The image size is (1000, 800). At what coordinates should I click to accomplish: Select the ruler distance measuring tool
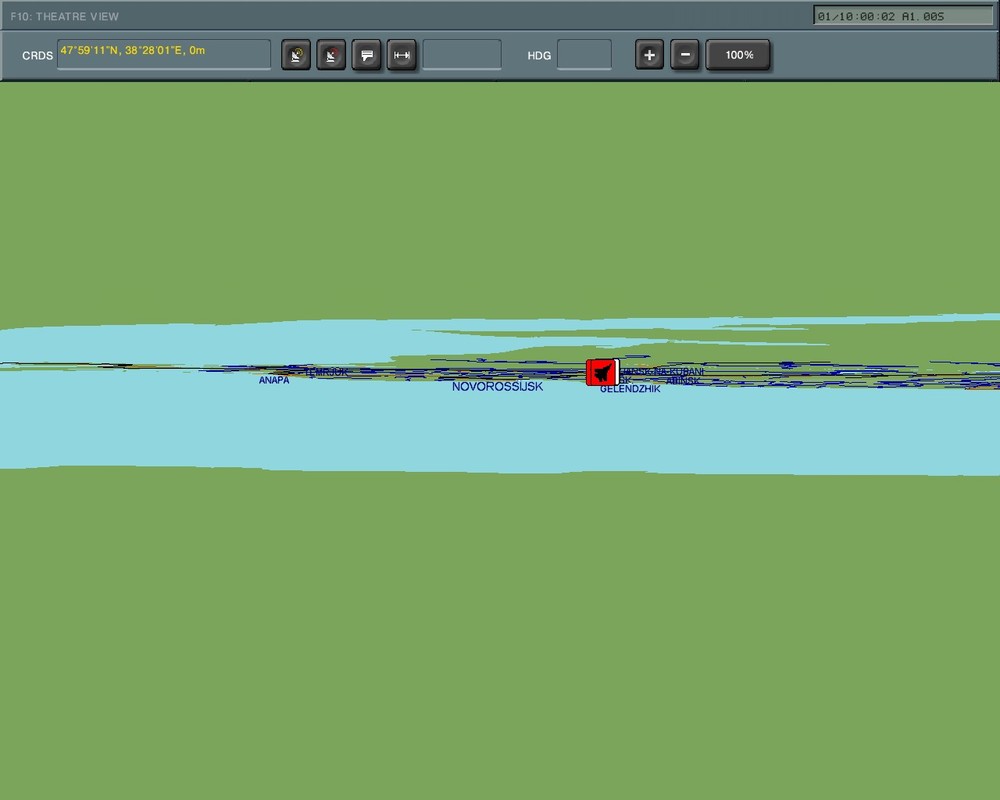(401, 55)
